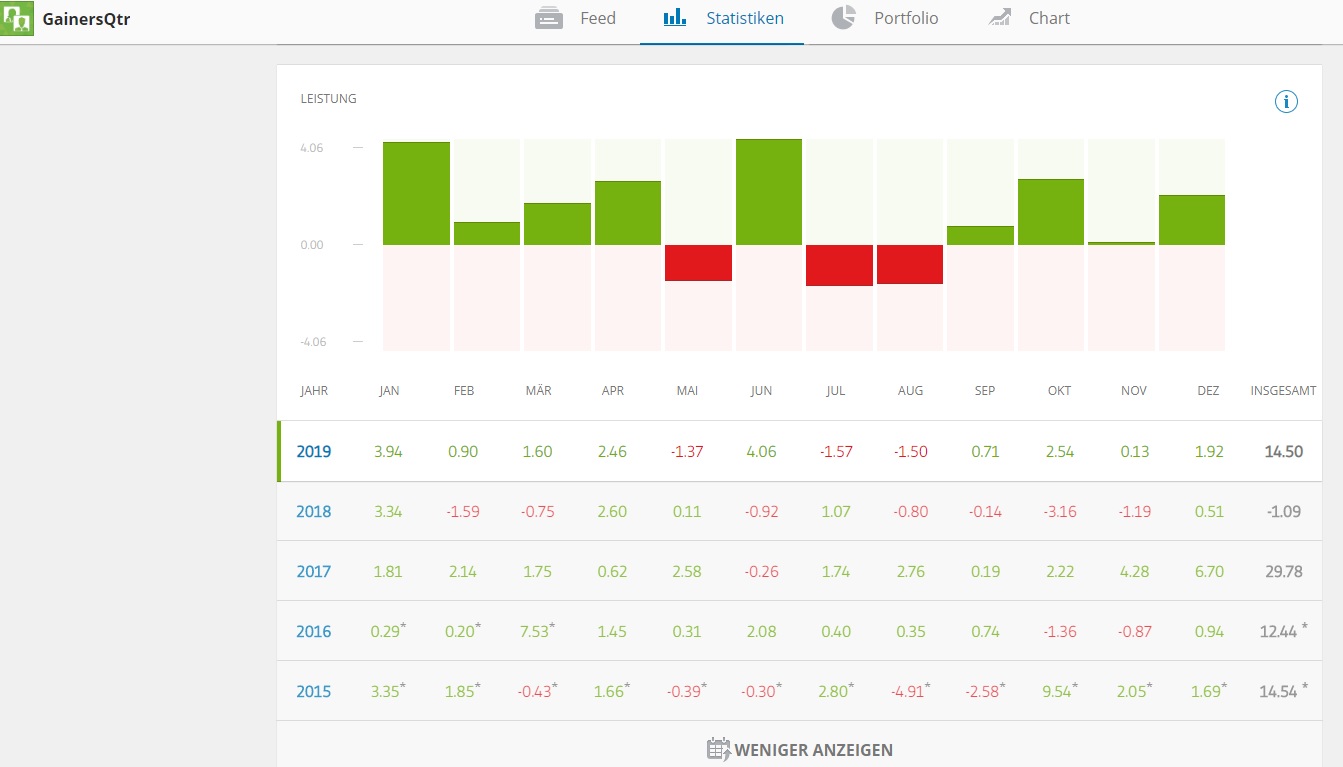Click the green December bar in chart
Image resolution: width=1343 pixels, height=767 pixels.
pyautogui.click(x=1192, y=220)
